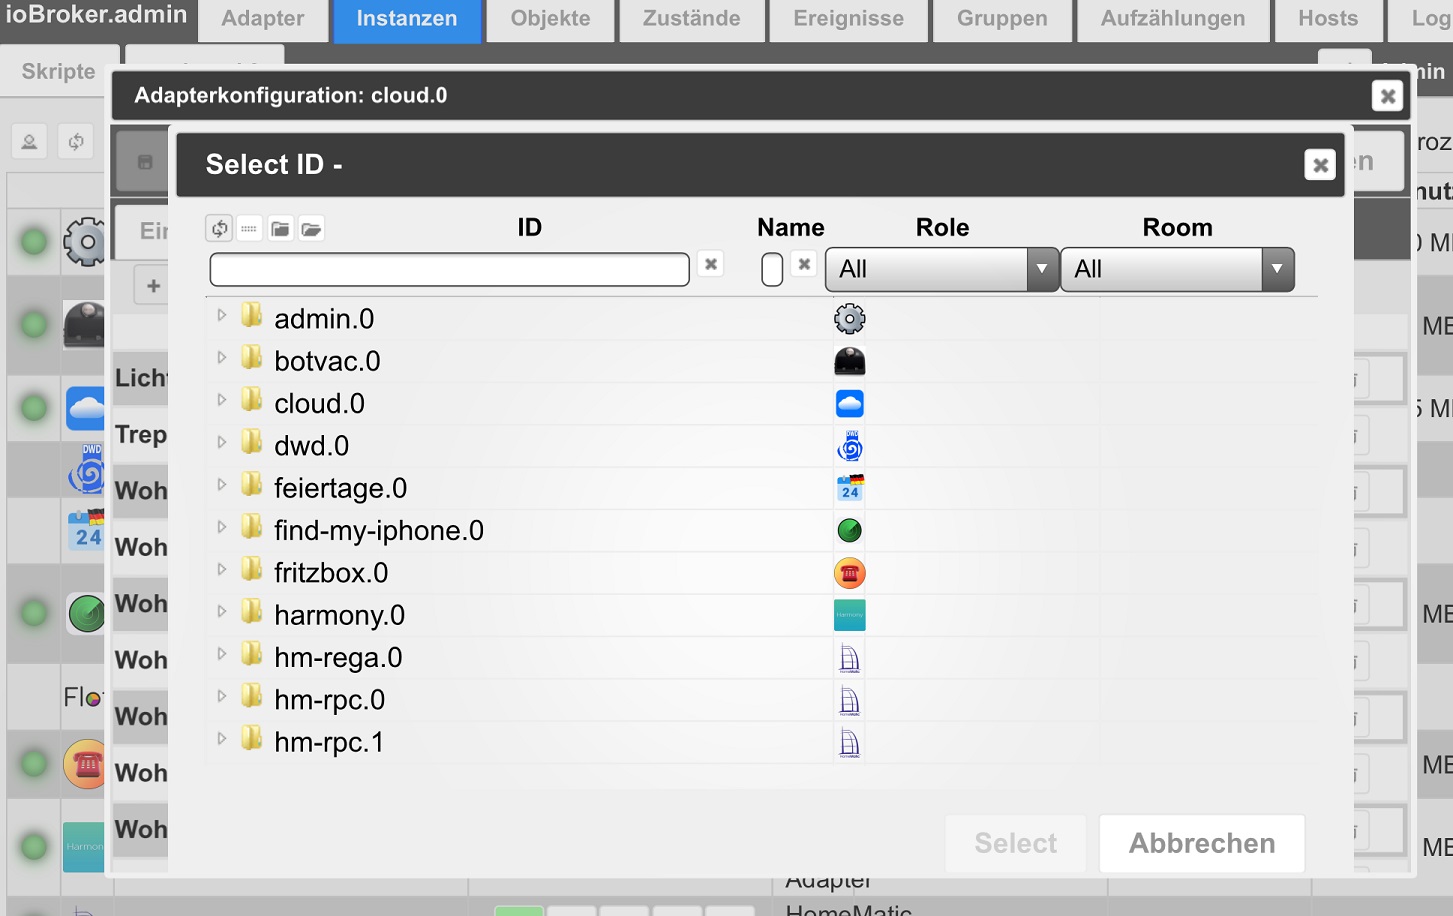
Task: Clear the Name filter field
Action: [804, 265]
